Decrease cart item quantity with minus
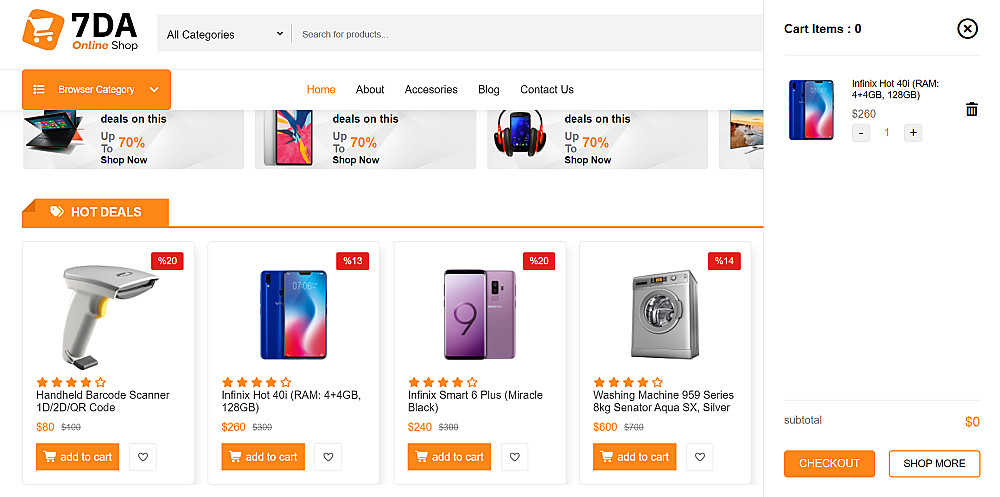The height and width of the screenshot is (497, 1000). 861,133
